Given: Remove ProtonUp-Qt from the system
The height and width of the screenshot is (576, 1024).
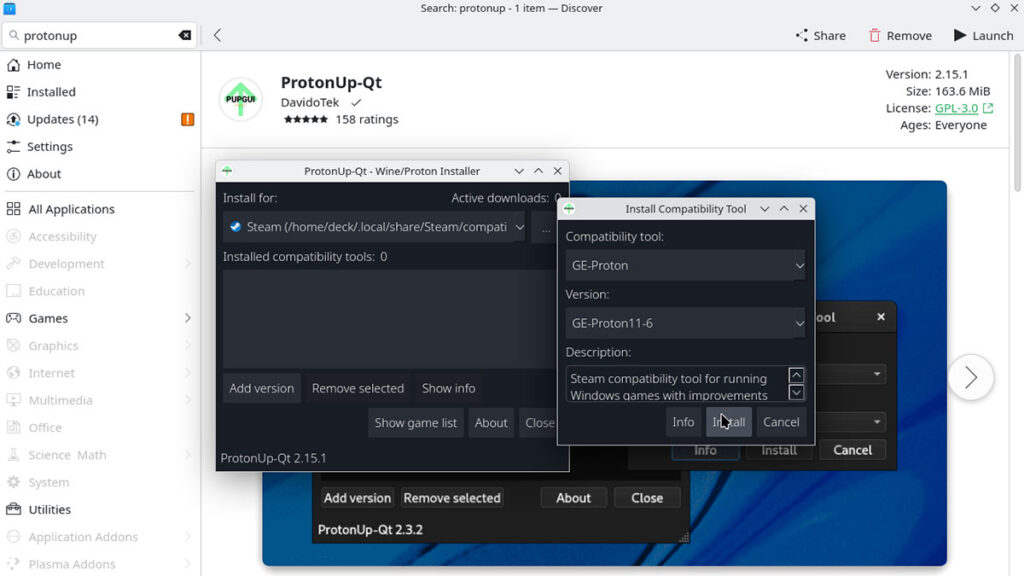Looking at the screenshot, I should [x=900, y=35].
